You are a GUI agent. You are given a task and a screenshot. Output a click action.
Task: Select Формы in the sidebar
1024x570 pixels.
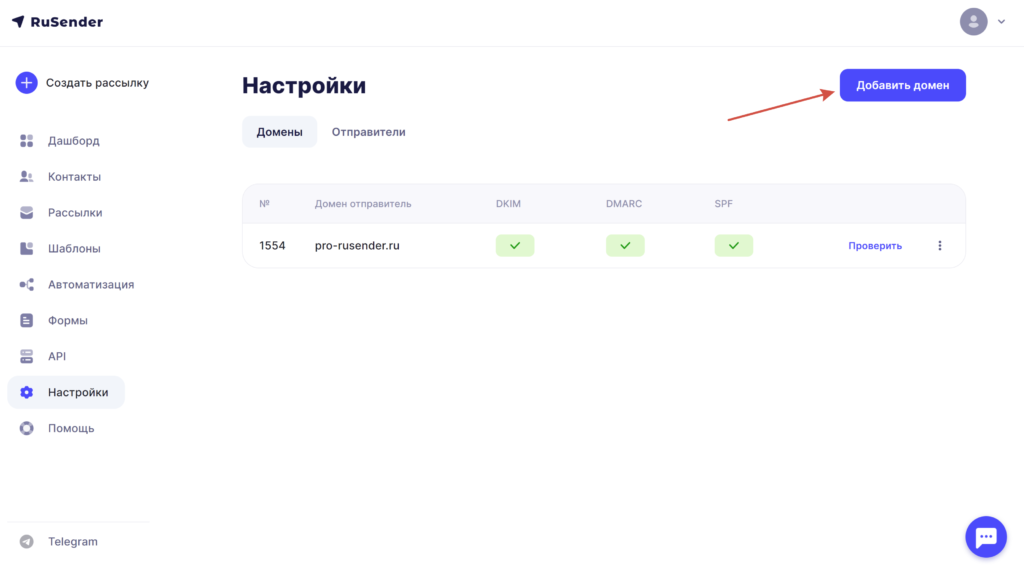67,321
